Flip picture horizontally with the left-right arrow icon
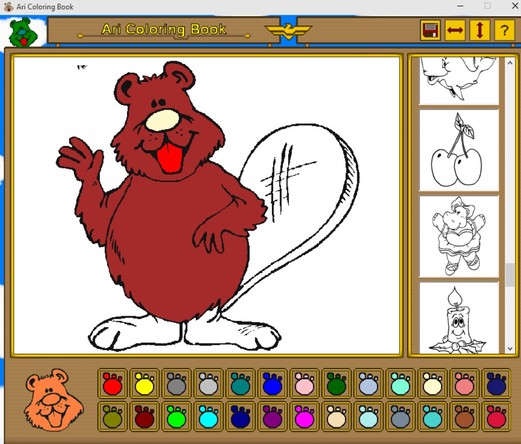This screenshot has height=444, width=521. pyautogui.click(x=455, y=30)
